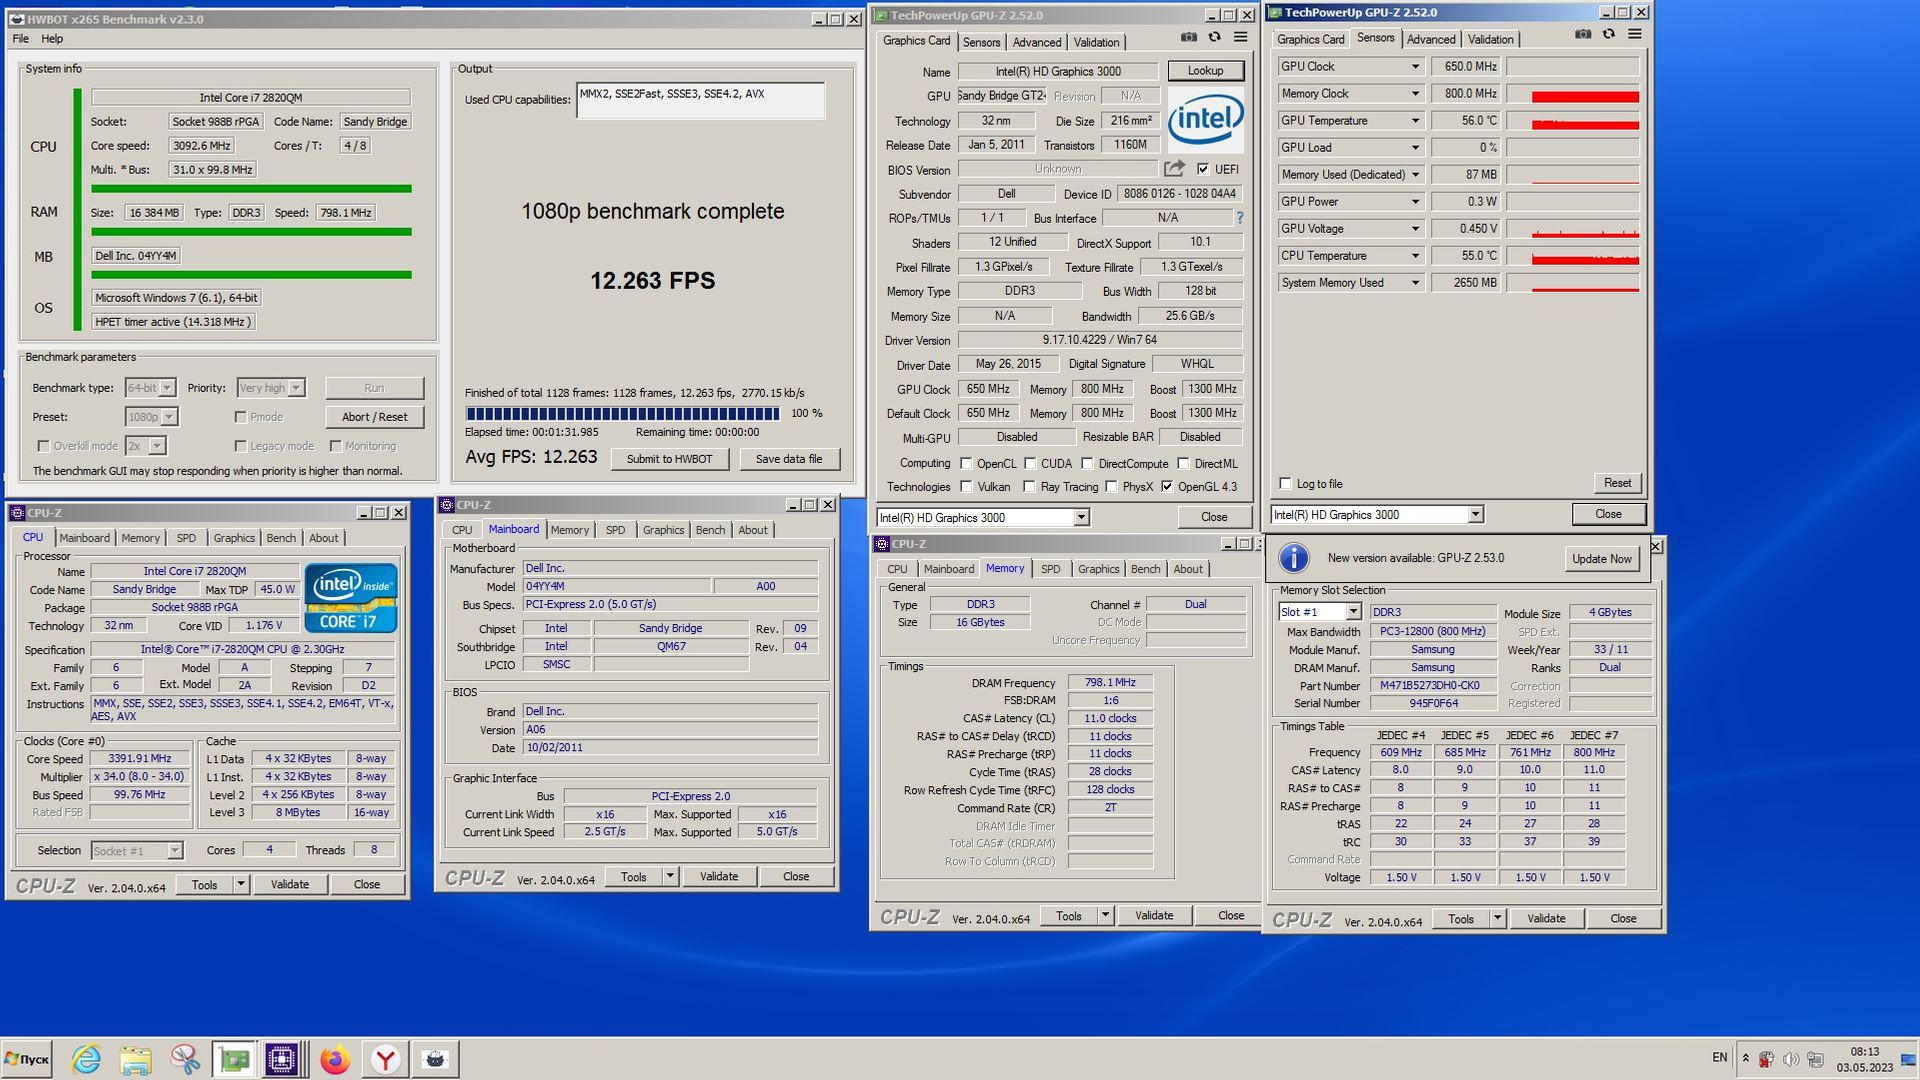Open Firefox from taskbar
Viewport: 1920px width, 1080px height.
click(x=335, y=1059)
